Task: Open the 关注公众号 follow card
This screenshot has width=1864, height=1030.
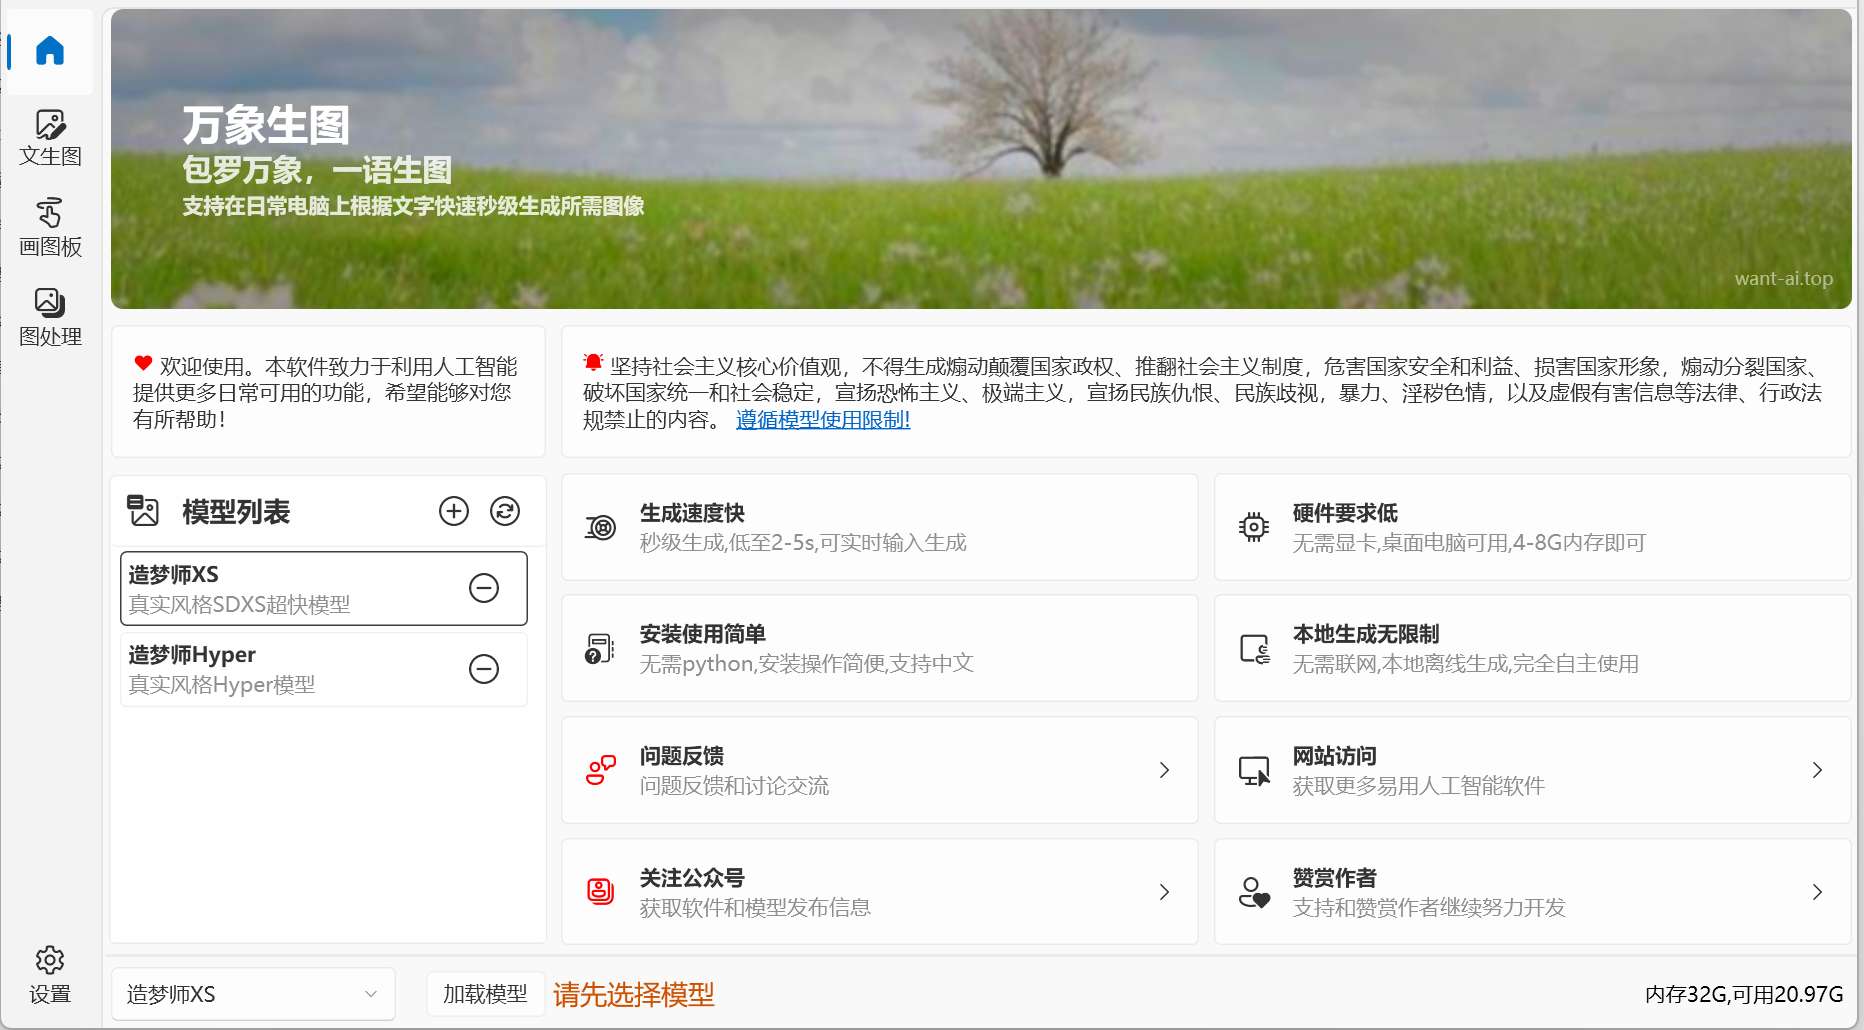Action: pyautogui.click(x=879, y=892)
